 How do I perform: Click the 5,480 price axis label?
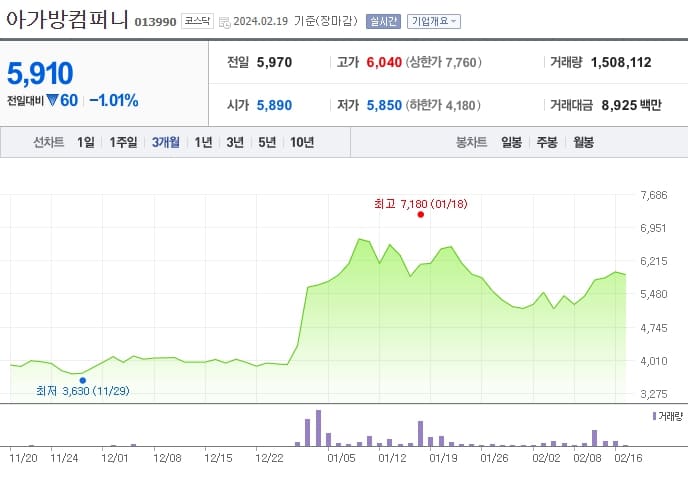click(x=653, y=294)
